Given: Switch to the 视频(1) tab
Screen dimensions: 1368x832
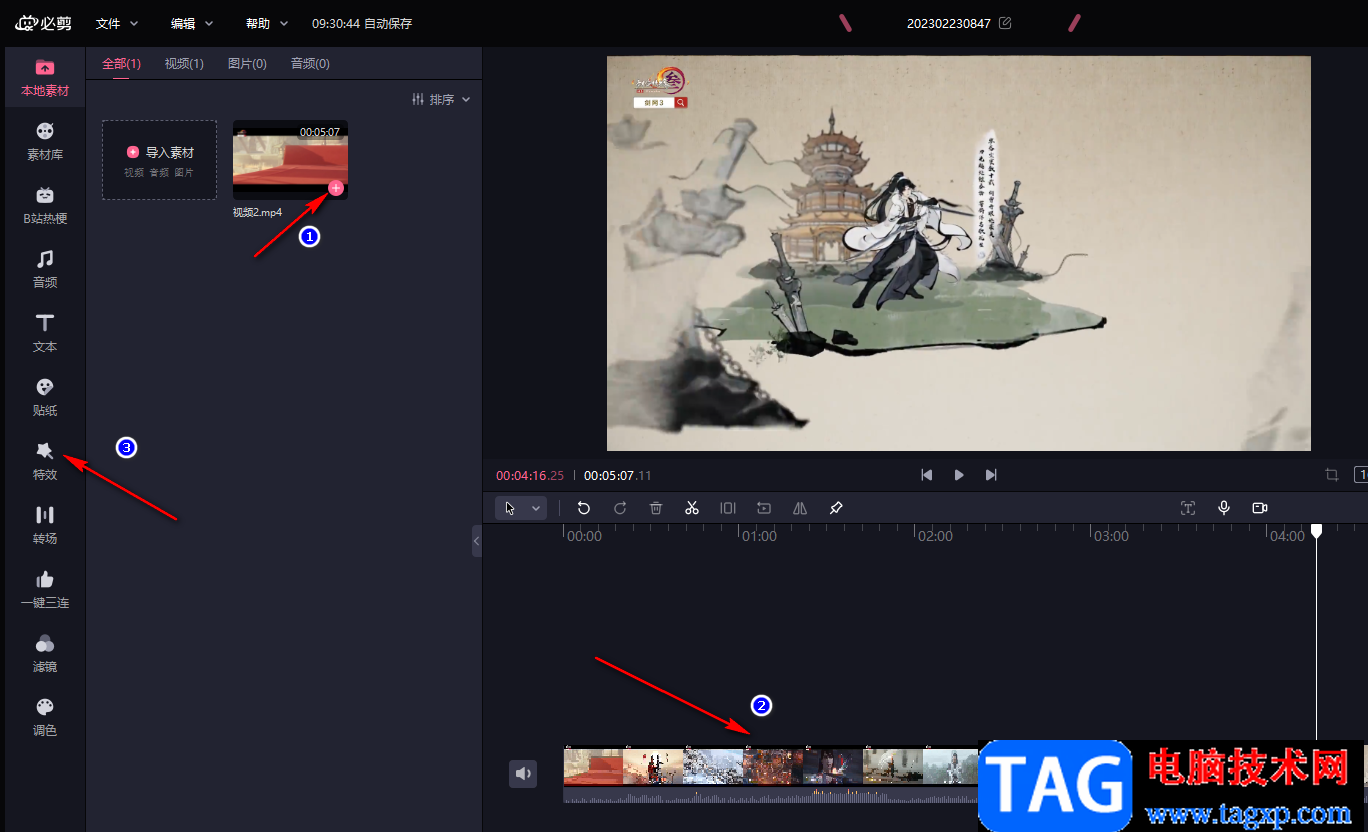Looking at the screenshot, I should pos(184,64).
